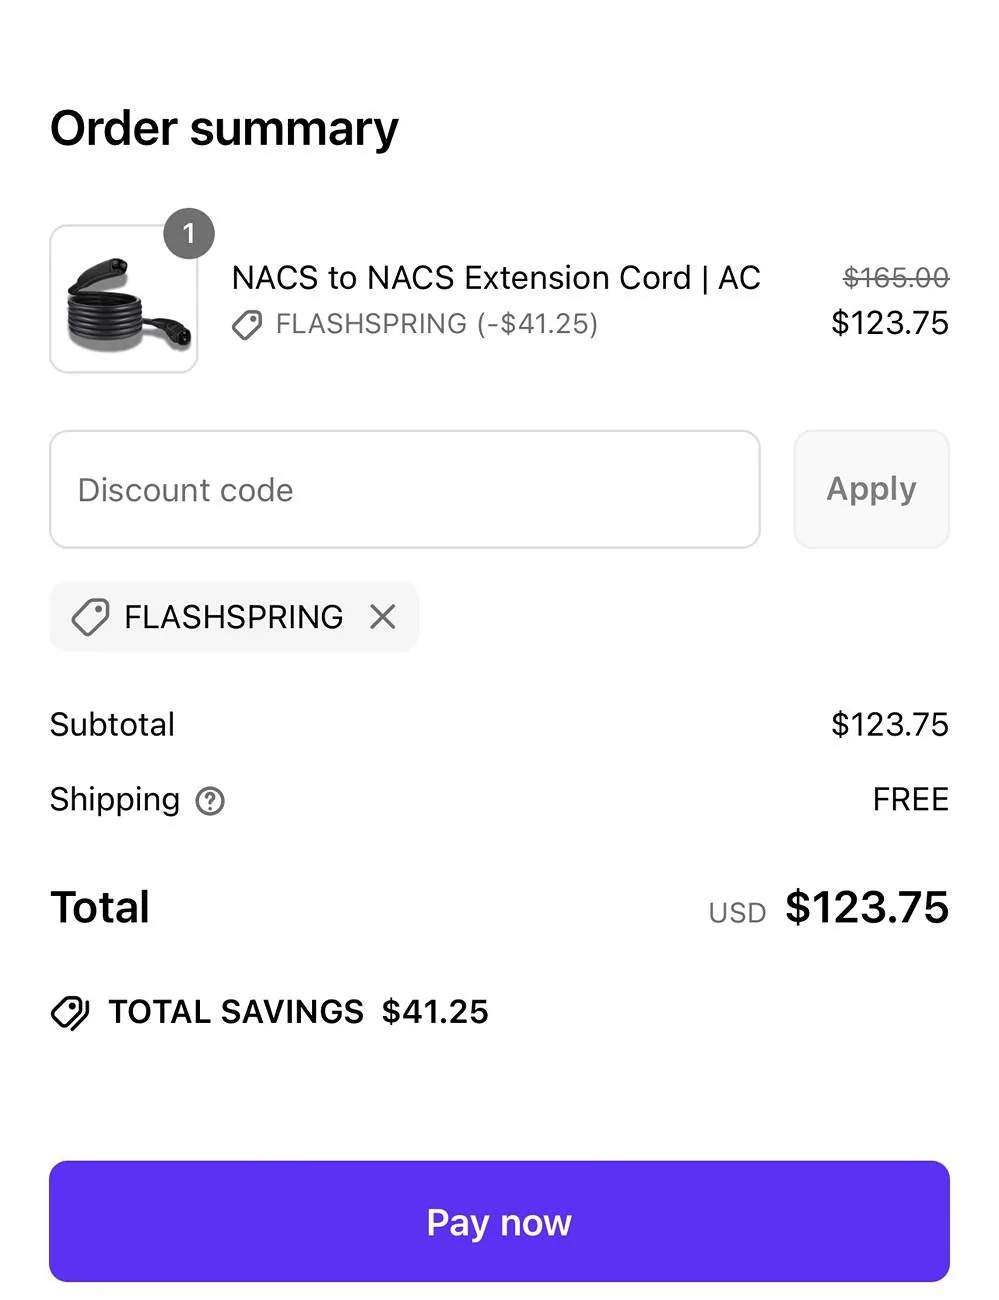Click the TOTAL SAVINGS $41.25 text

298,1012
